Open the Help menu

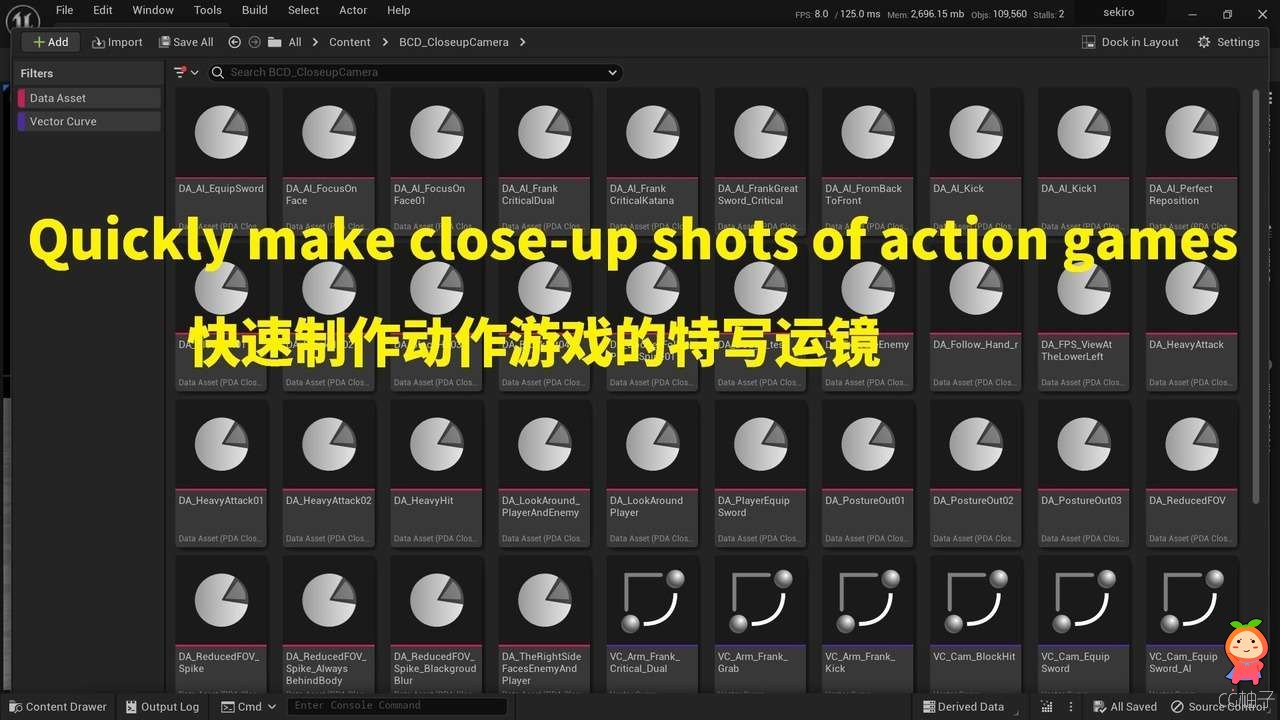398,10
